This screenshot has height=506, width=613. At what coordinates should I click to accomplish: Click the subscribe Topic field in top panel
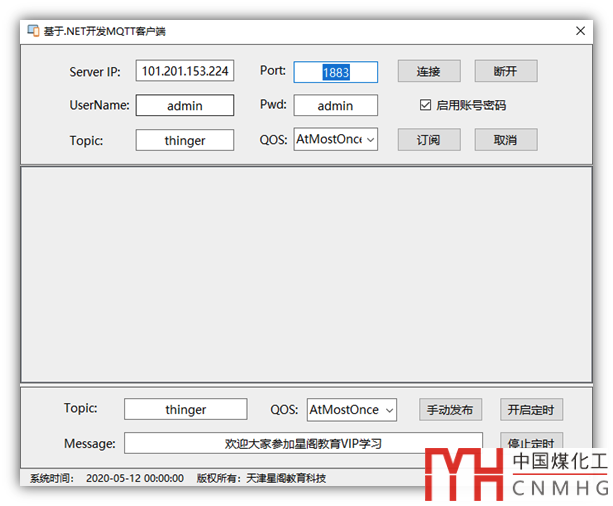(x=185, y=140)
